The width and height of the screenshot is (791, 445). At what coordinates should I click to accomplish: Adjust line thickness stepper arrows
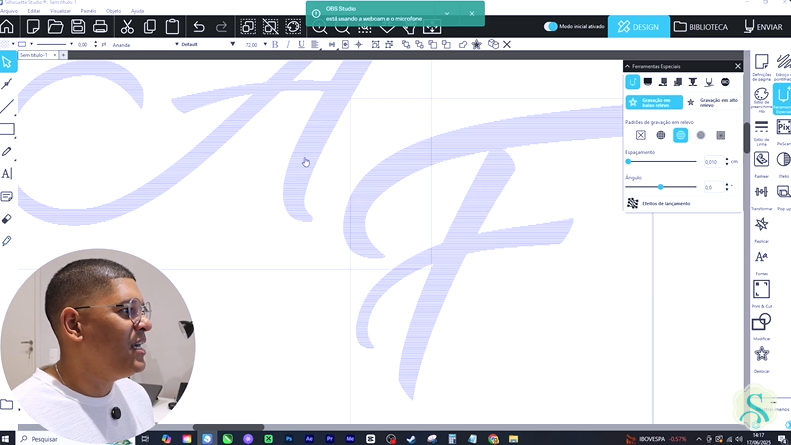[95, 44]
